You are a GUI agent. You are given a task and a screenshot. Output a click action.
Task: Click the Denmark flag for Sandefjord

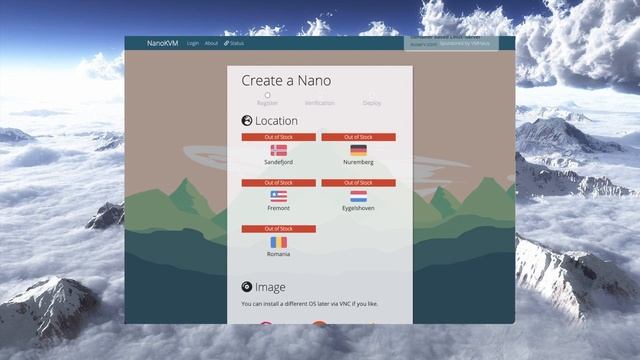tap(278, 151)
